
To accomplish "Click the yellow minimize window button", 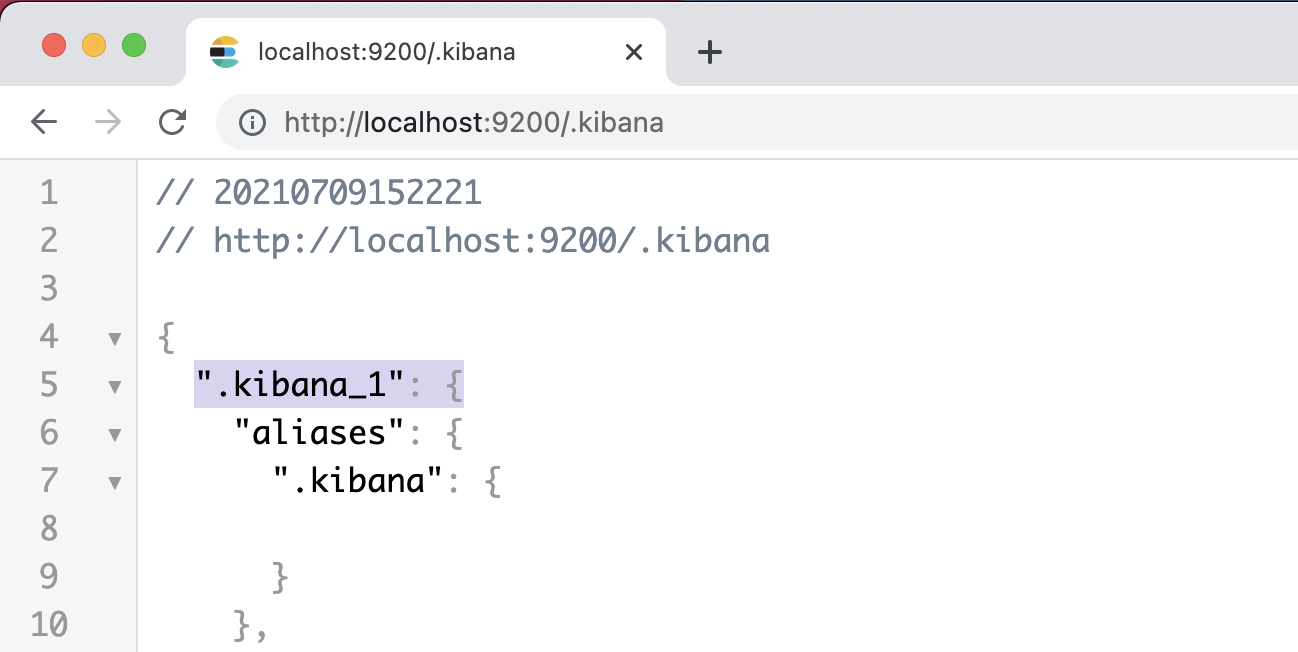I will coord(94,45).
